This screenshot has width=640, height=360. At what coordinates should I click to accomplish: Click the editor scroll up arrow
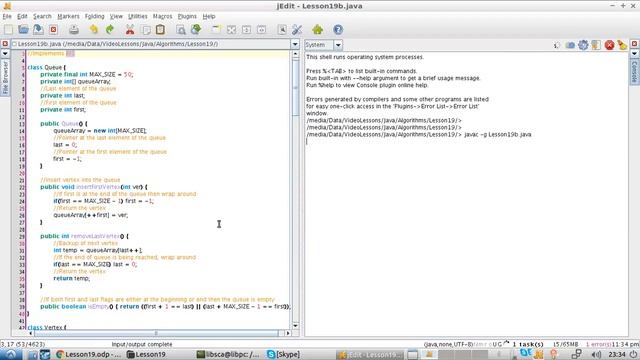coord(296,53)
